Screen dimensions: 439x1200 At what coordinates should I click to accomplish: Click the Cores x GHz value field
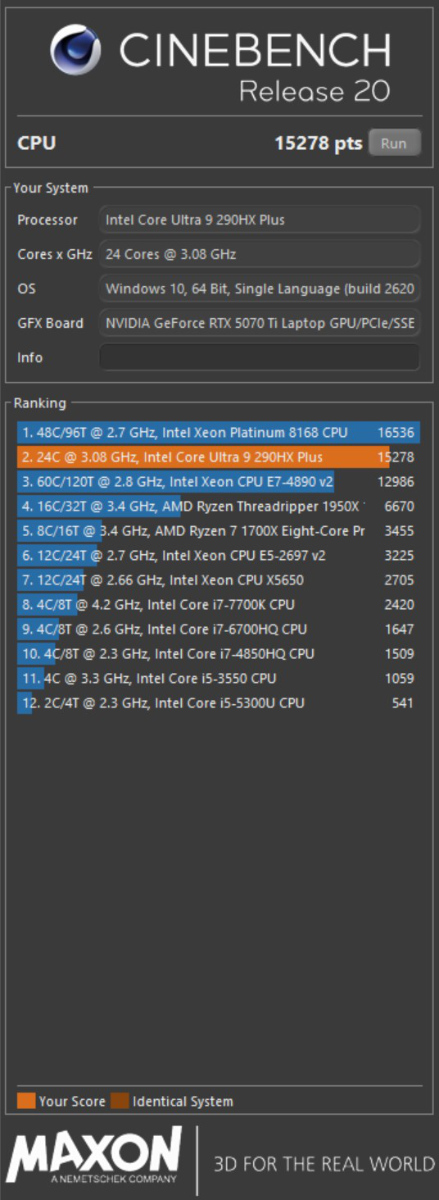click(260, 254)
